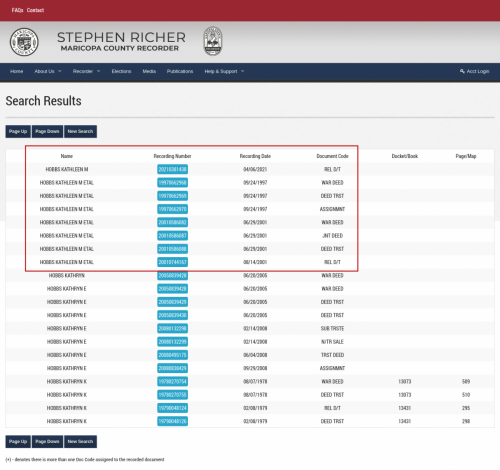This screenshot has width=500, height=470.
Task: Click the Maricopa County seal logo
Action: [x=24, y=42]
